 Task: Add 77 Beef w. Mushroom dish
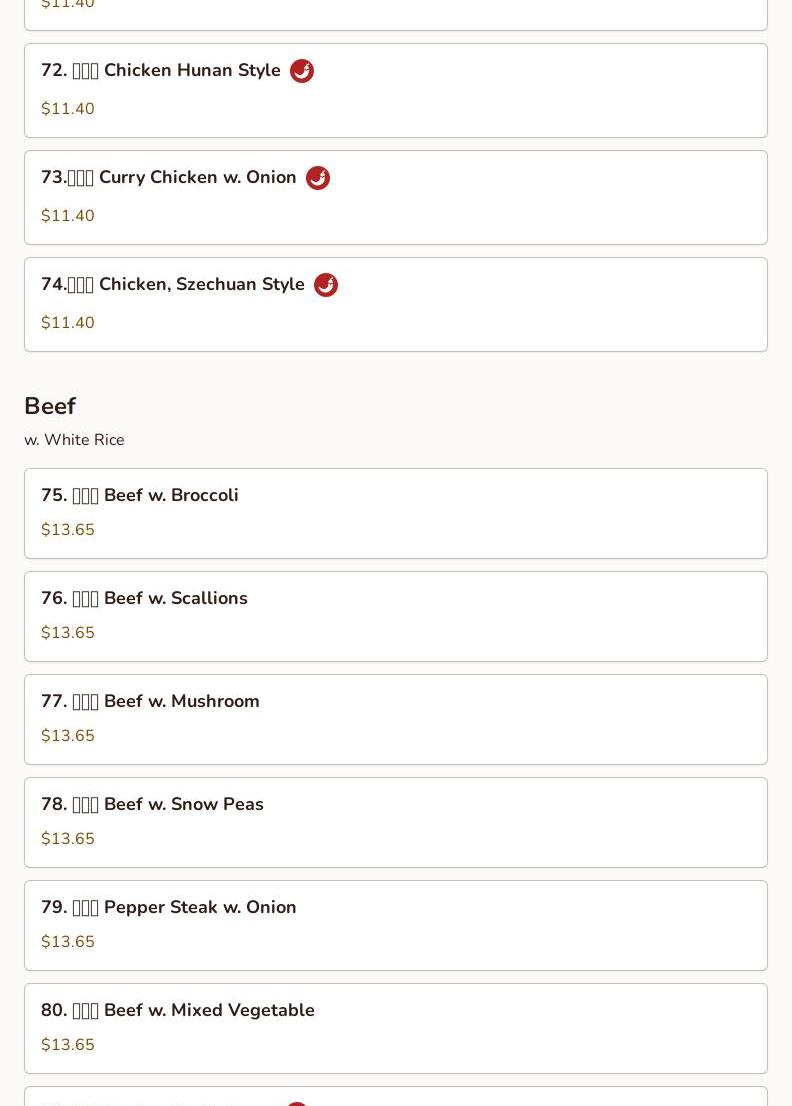(x=396, y=719)
